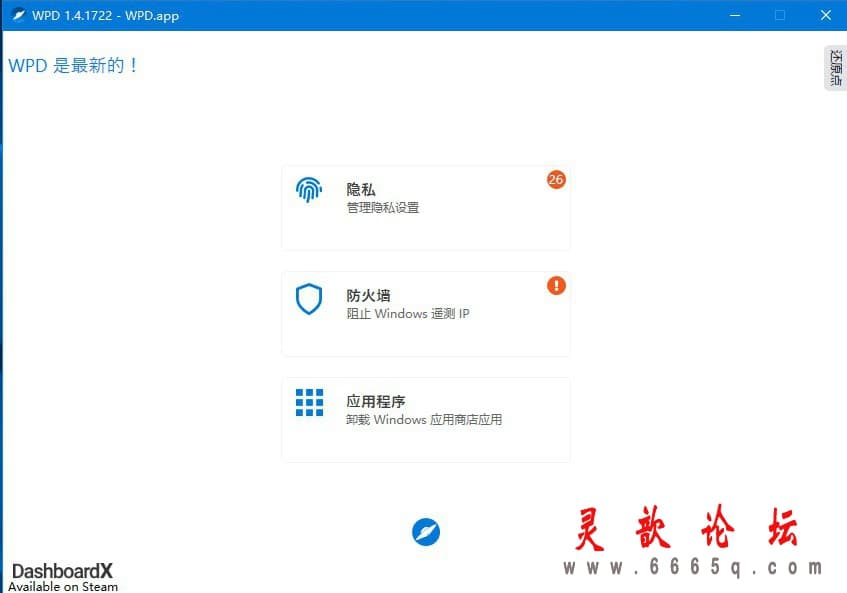
Task: Click the round blue WPD logo
Action: click(x=426, y=532)
